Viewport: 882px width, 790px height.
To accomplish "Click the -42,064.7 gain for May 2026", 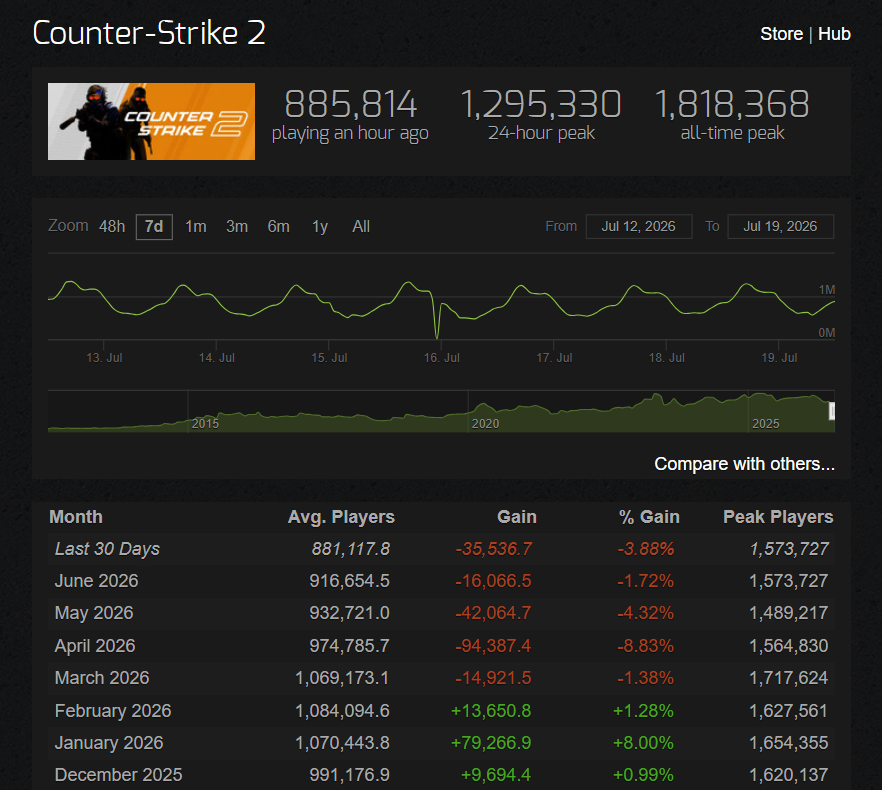I will 493,613.
